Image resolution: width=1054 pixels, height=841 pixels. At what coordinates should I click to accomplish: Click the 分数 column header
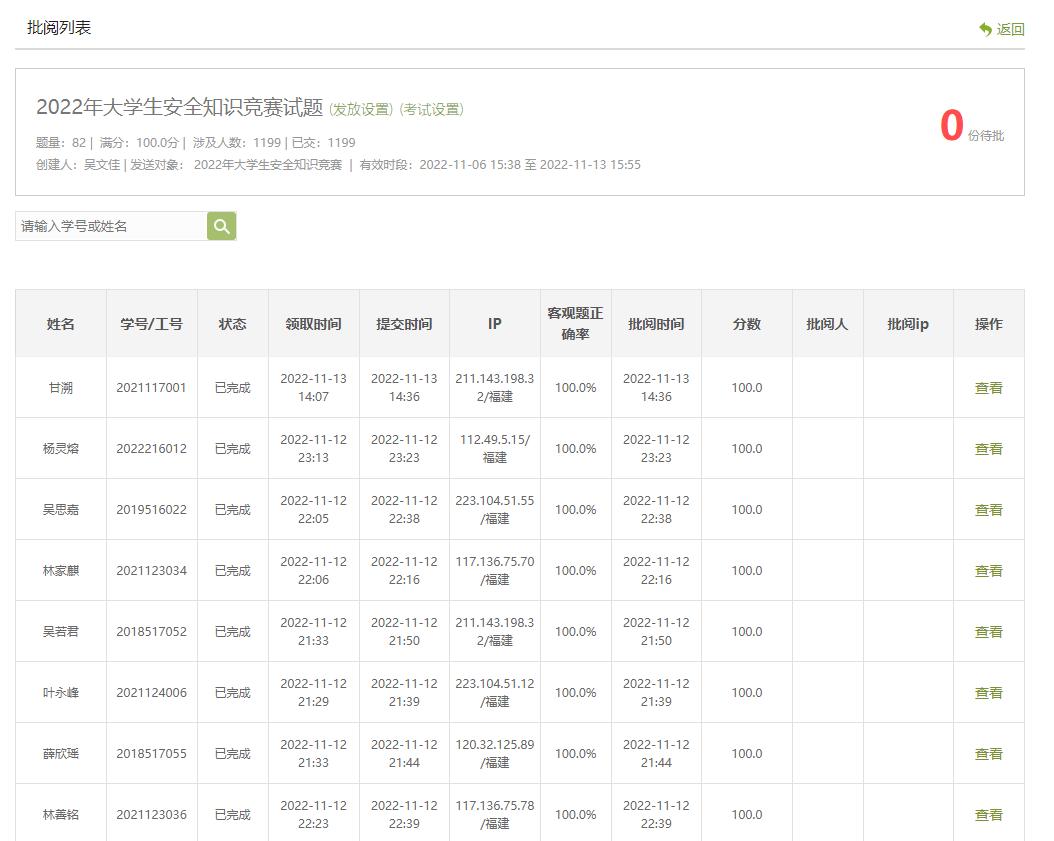tap(747, 324)
